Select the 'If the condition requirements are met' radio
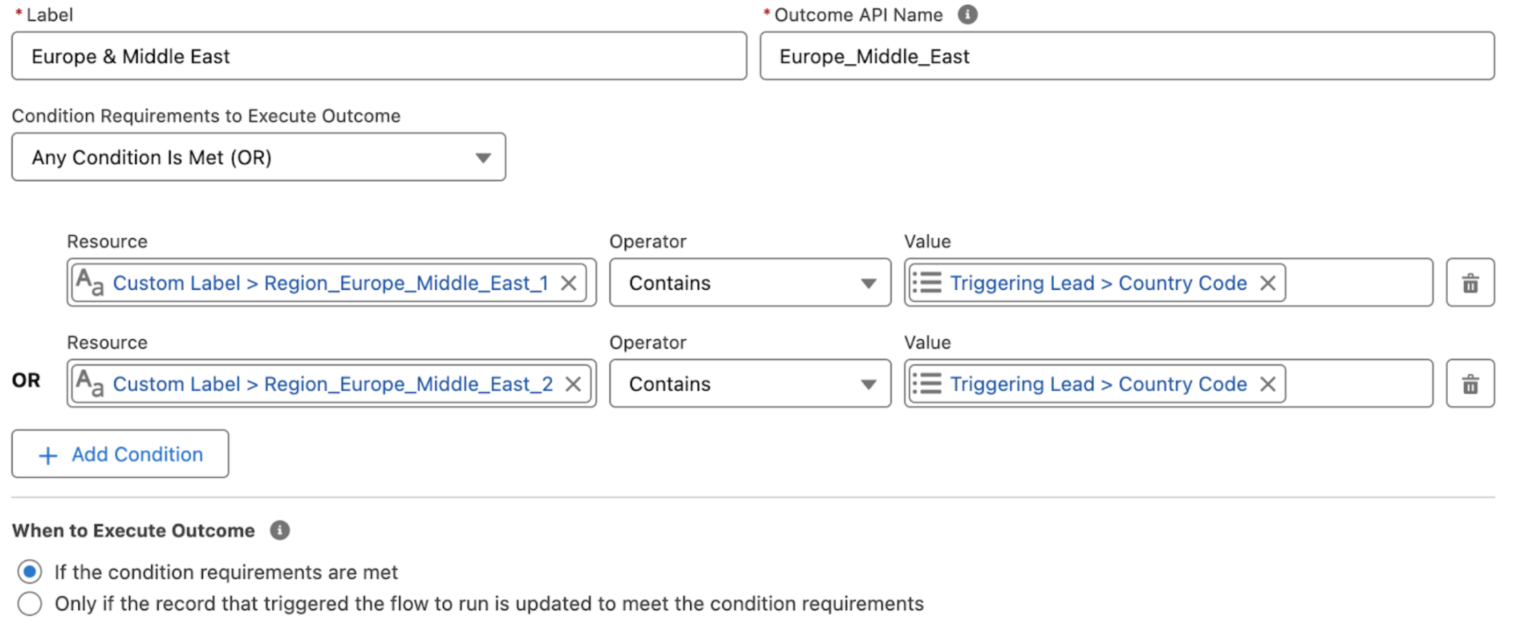Viewport: 1536px width, 628px height. 29,571
